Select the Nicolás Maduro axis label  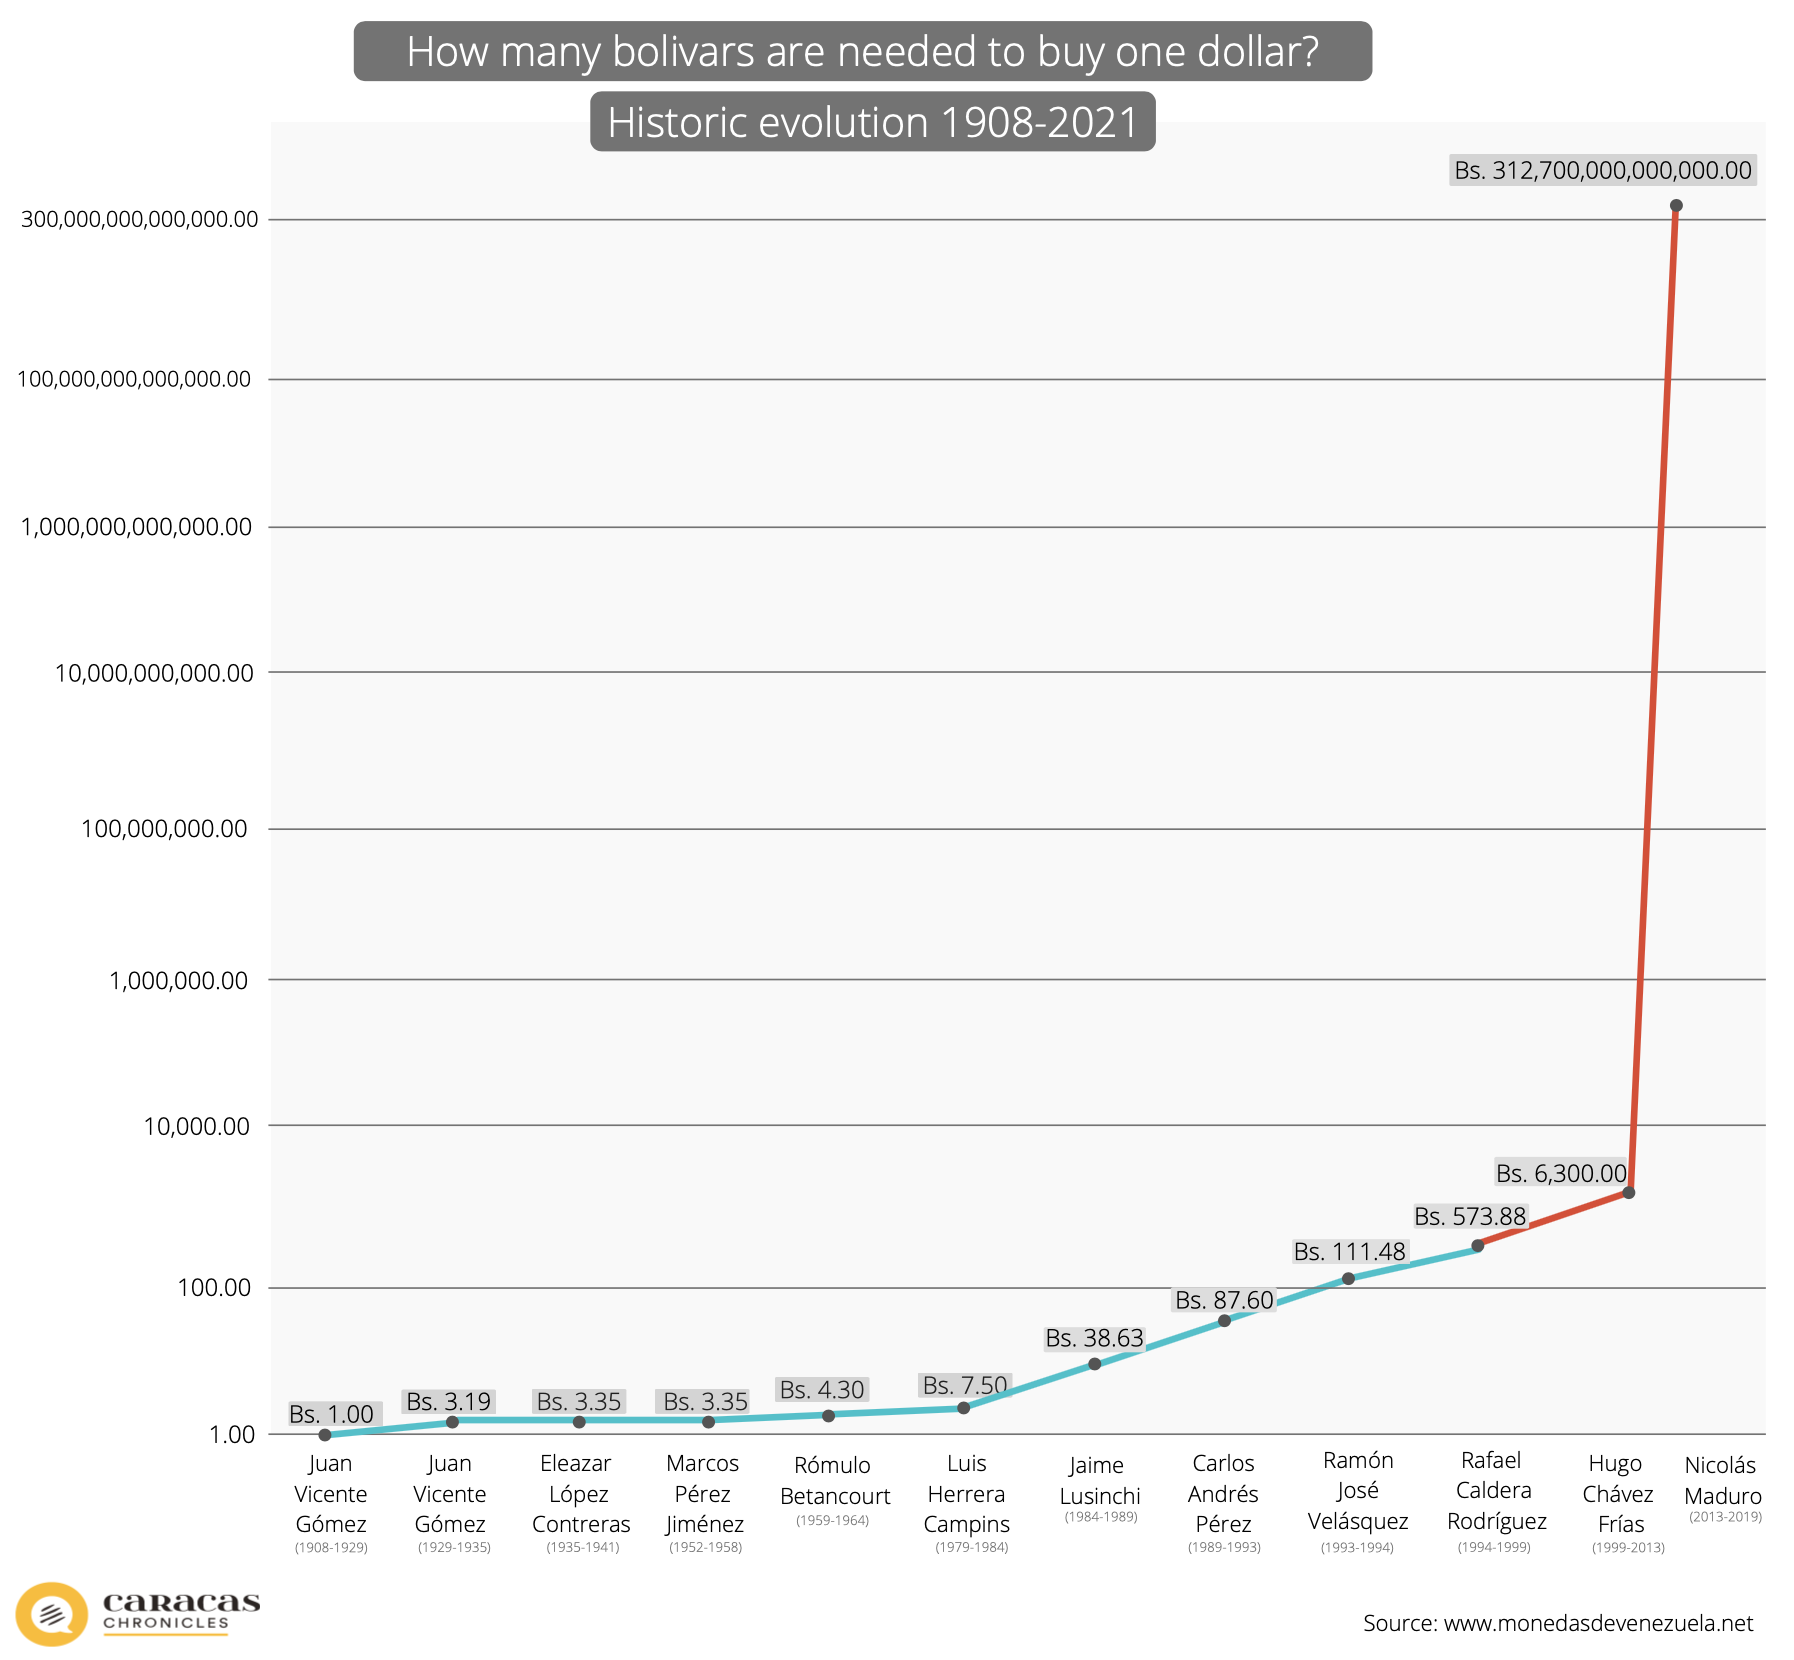pyautogui.click(x=1723, y=1487)
